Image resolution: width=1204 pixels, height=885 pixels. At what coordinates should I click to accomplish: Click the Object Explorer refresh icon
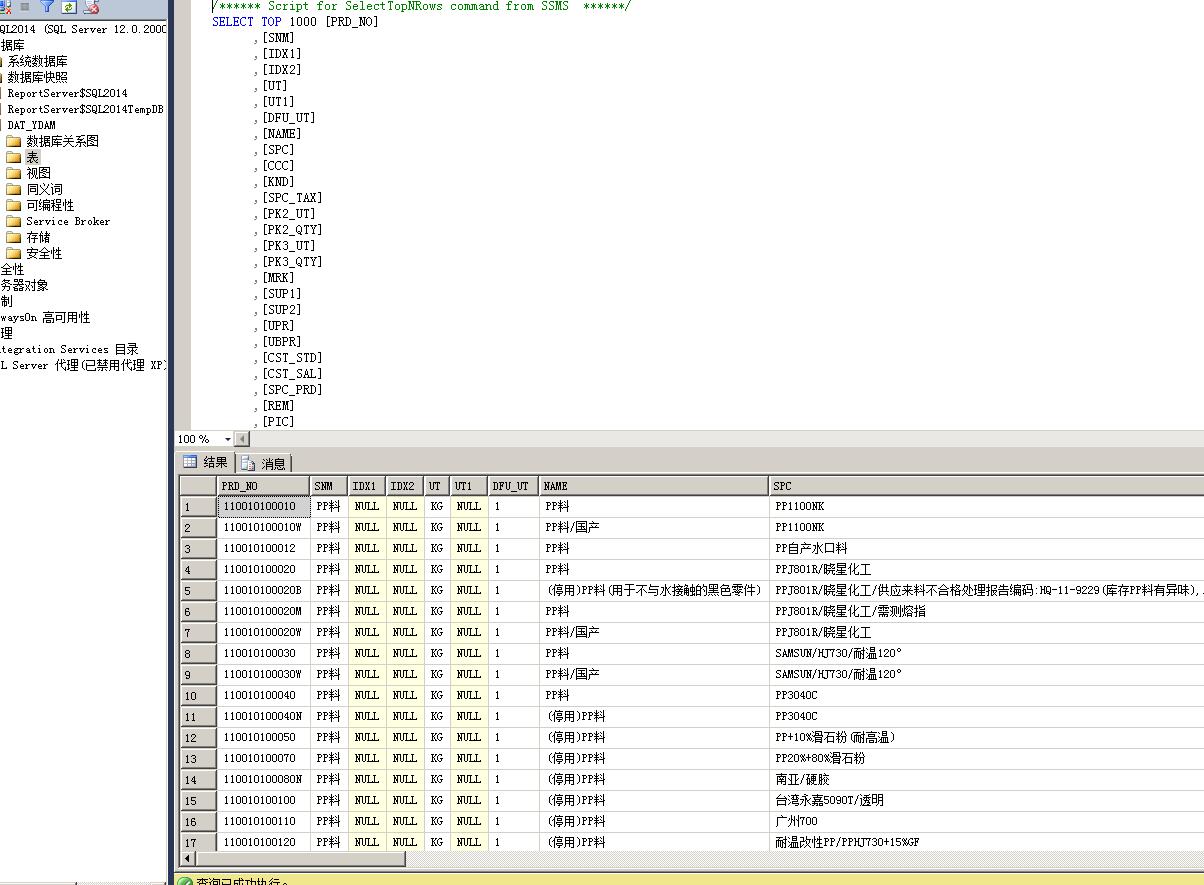point(69,6)
